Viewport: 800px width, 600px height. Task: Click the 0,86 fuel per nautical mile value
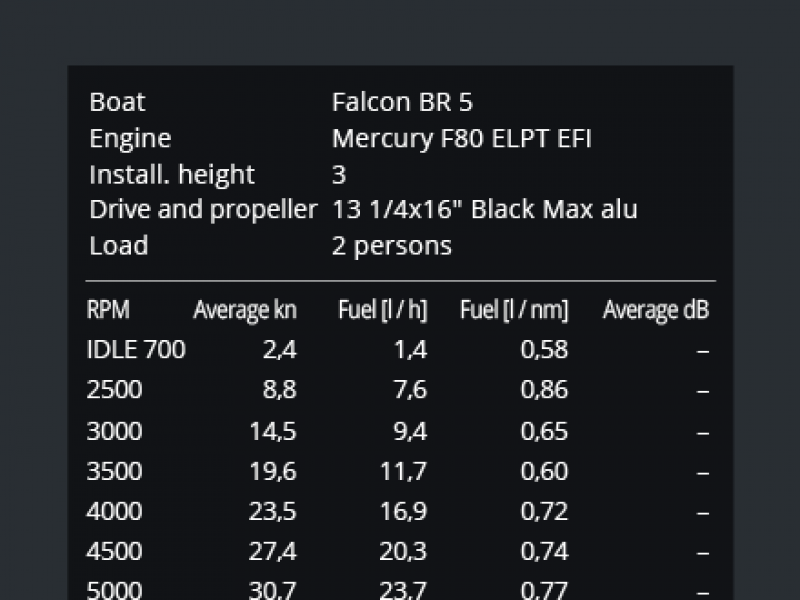click(x=544, y=390)
